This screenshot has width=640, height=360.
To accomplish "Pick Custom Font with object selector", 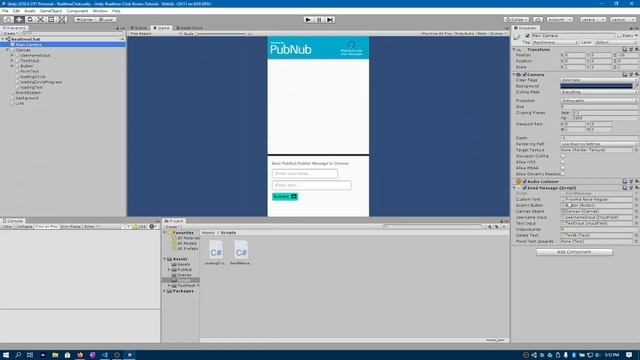I will tap(636, 199).
